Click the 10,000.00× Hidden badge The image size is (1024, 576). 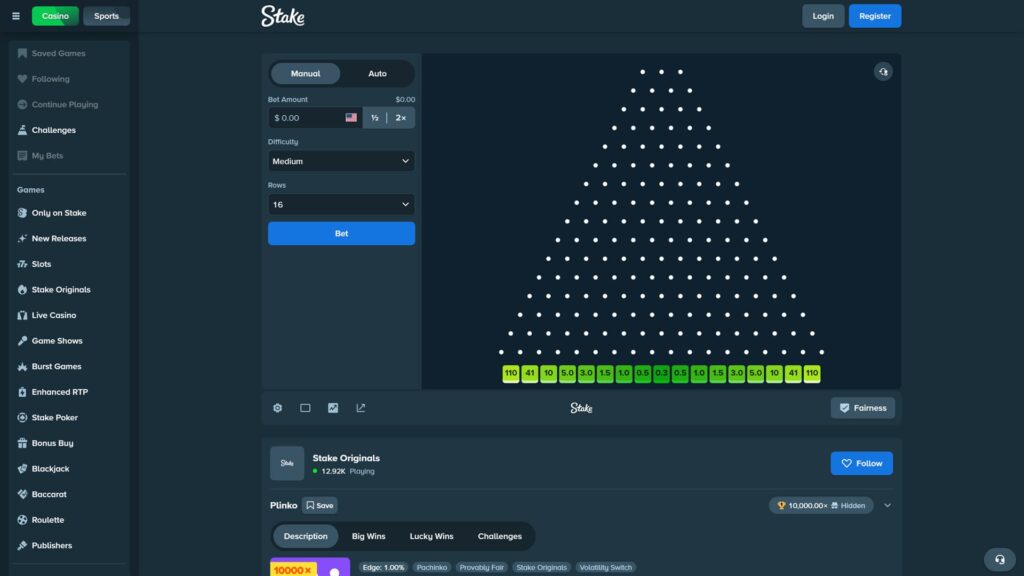coord(821,505)
